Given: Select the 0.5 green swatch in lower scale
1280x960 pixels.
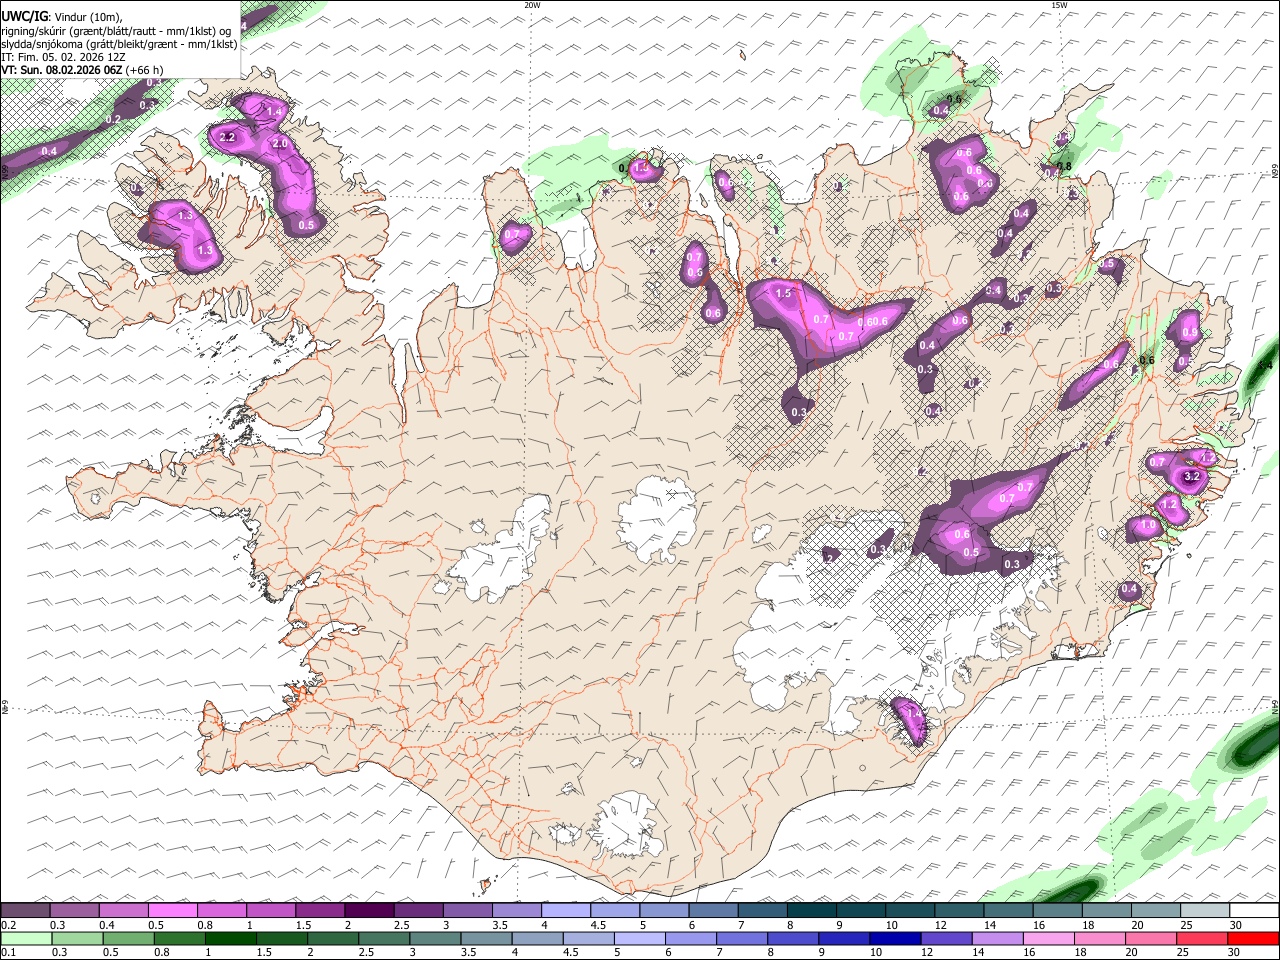Looking at the screenshot, I should (x=128, y=938).
